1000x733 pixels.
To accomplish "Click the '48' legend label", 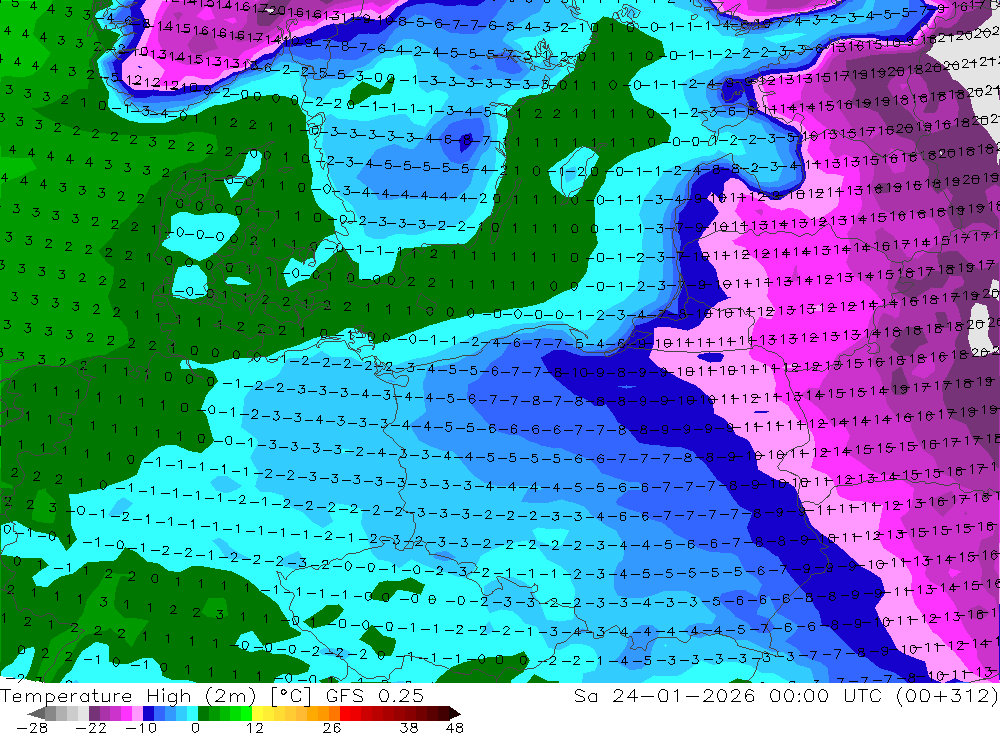I will tap(455, 727).
